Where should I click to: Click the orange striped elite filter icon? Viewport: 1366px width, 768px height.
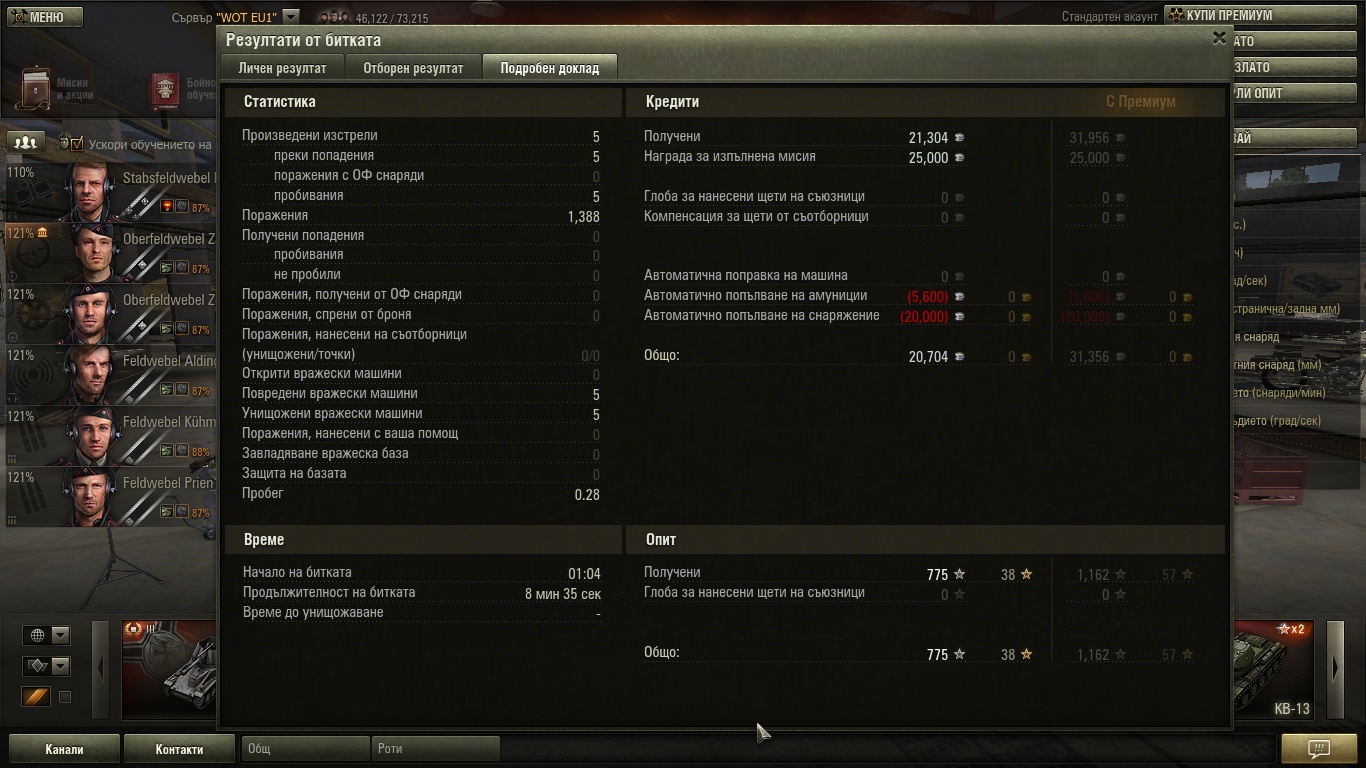tap(37, 697)
